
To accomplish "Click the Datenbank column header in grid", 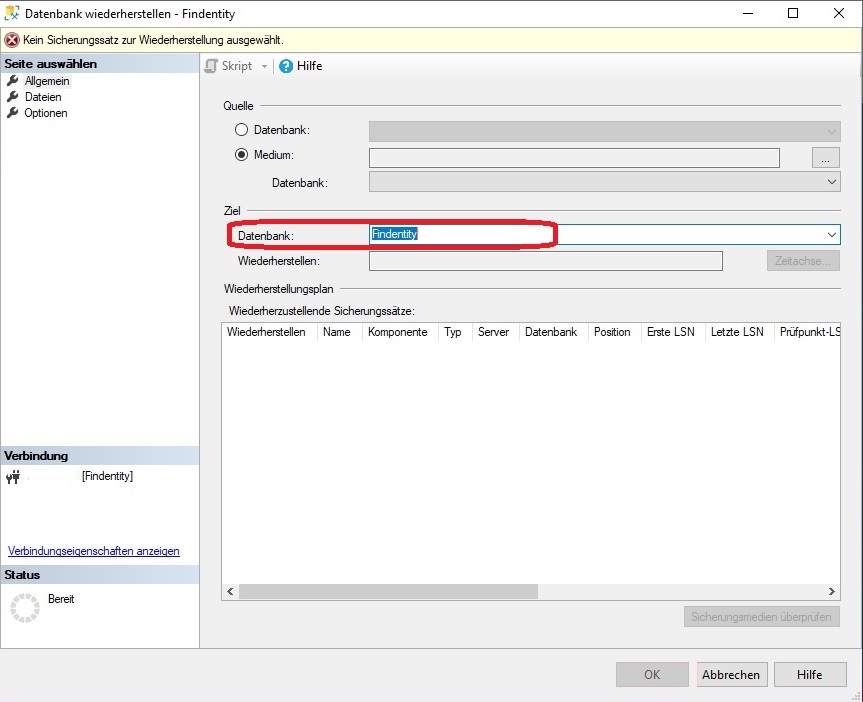I will point(553,332).
